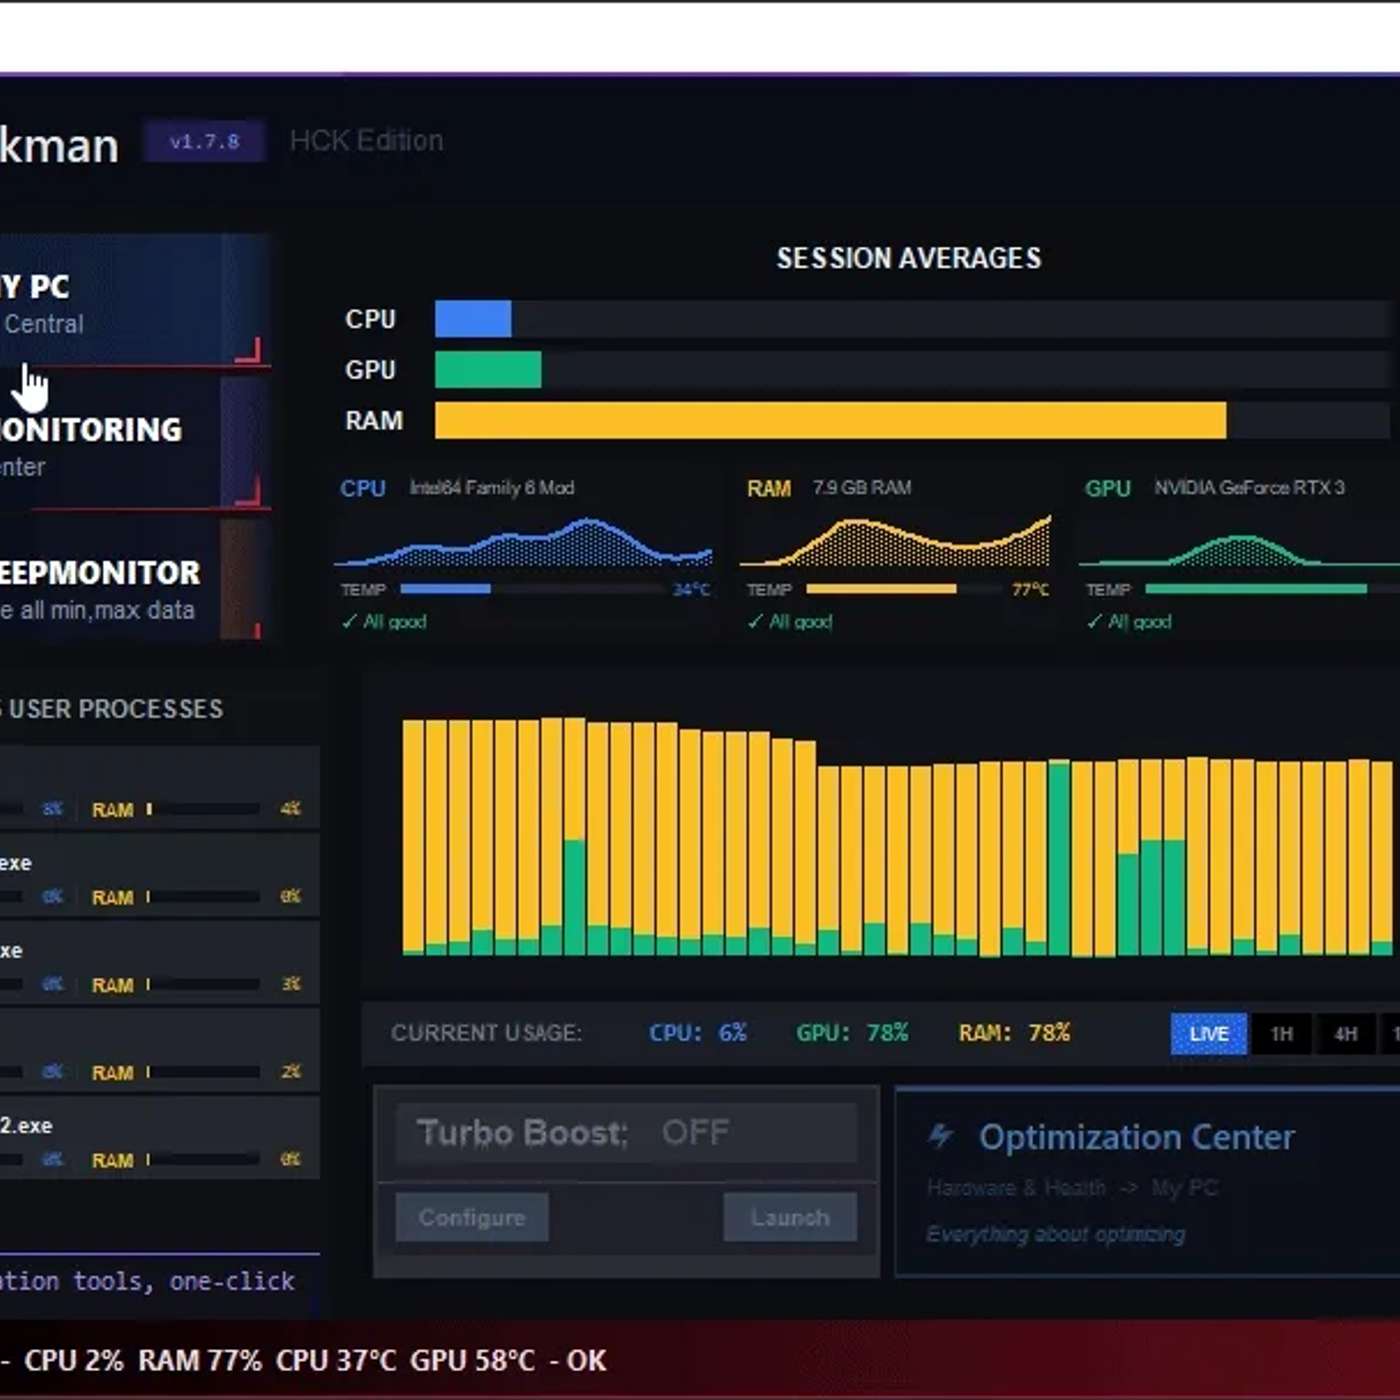
Task: Click the blue CPU session average bar
Action: click(473, 319)
